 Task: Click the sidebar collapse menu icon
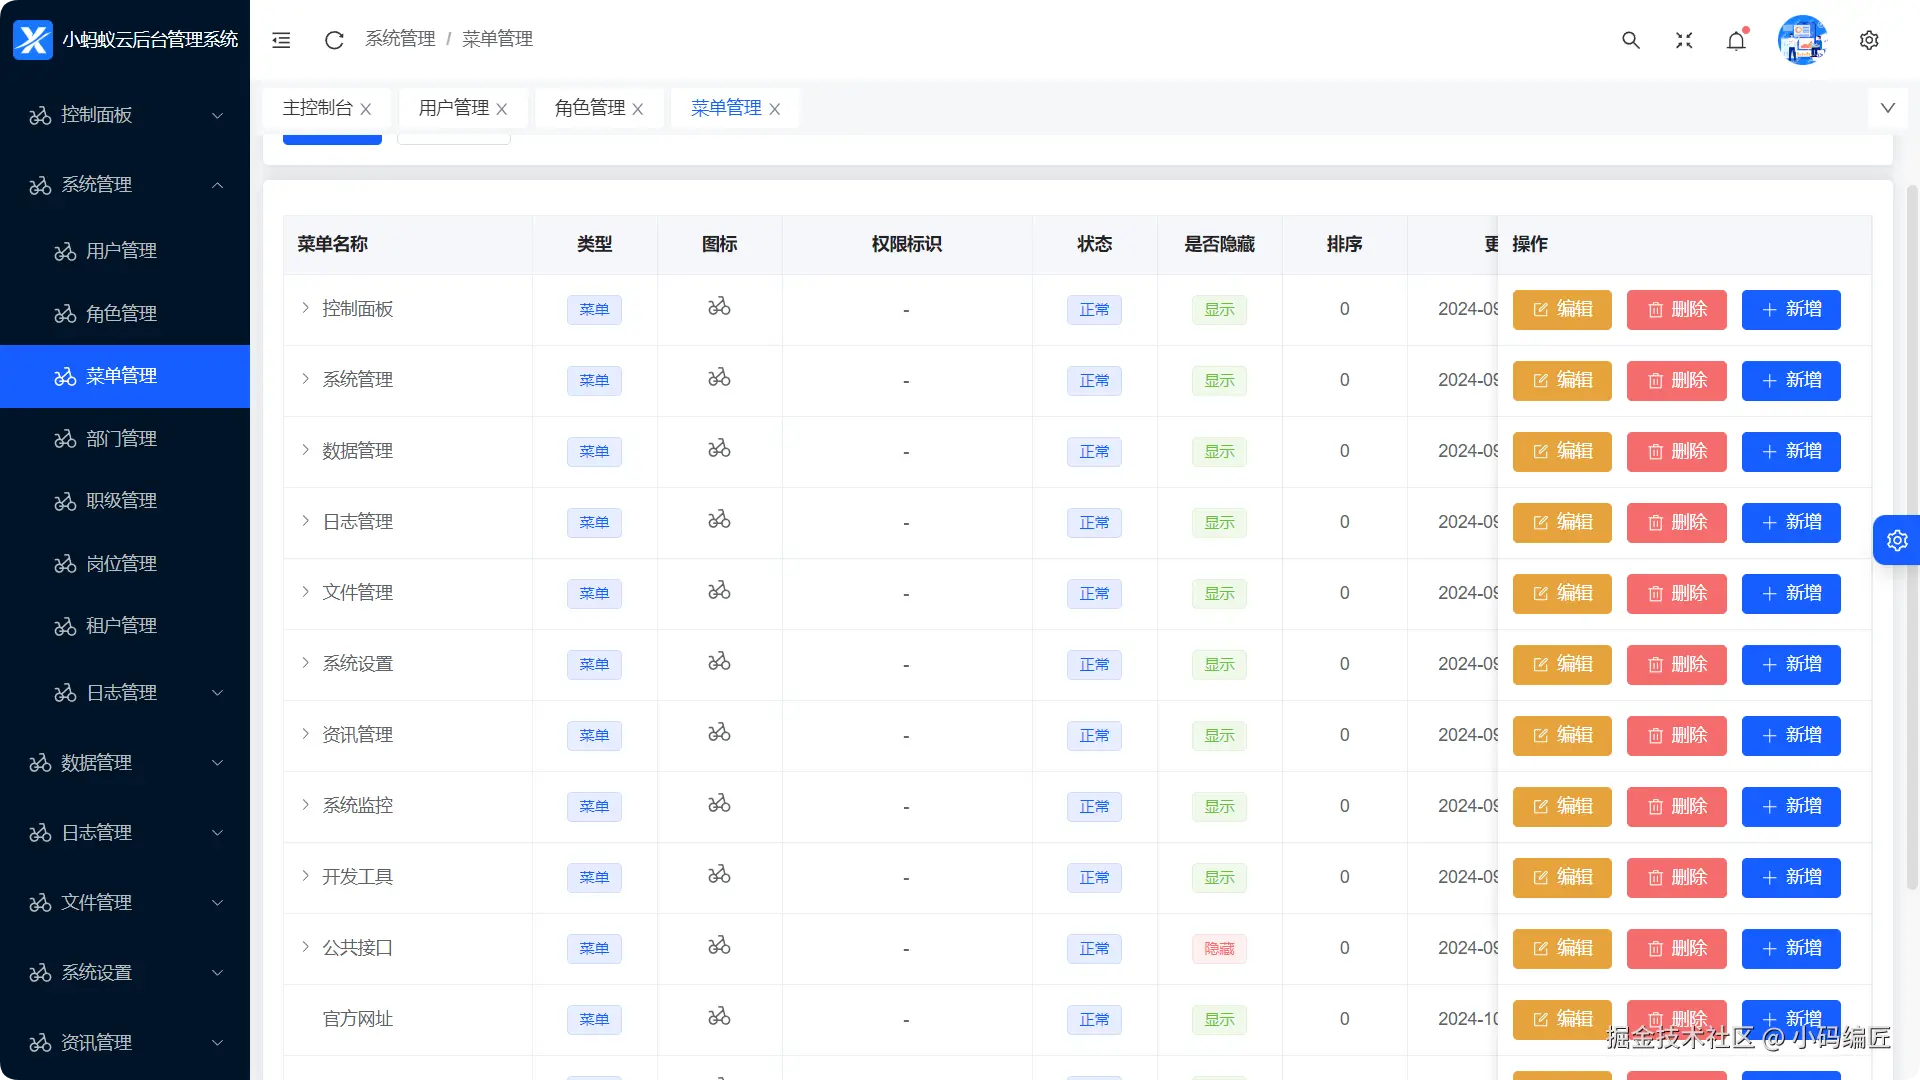coord(281,40)
